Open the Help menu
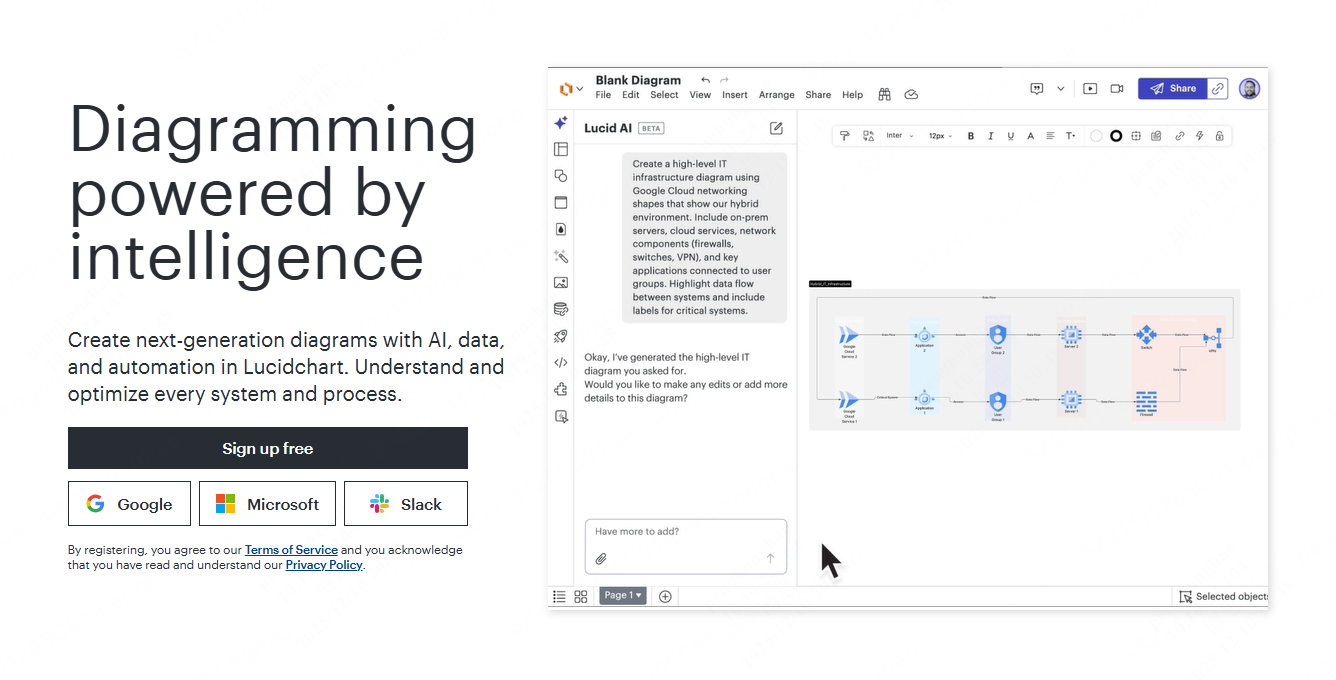 coord(852,95)
